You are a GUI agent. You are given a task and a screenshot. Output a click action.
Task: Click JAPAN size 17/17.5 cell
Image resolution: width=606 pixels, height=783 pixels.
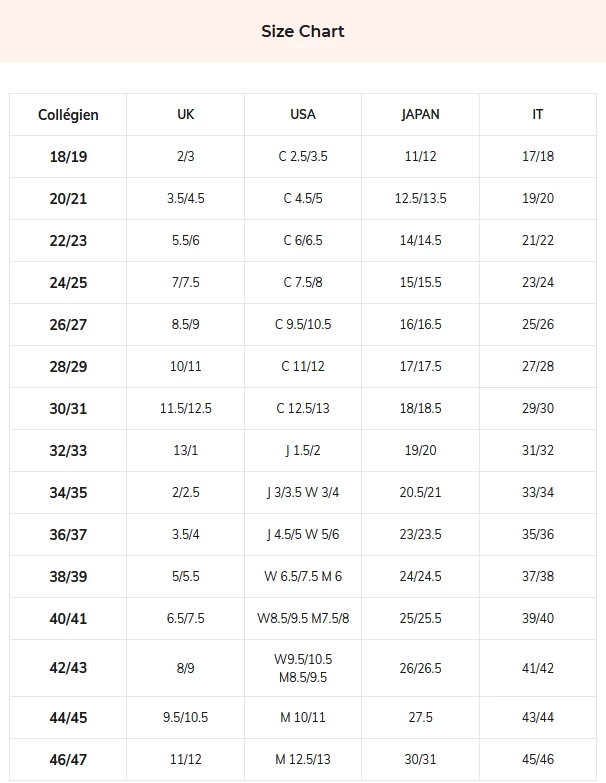click(420, 367)
